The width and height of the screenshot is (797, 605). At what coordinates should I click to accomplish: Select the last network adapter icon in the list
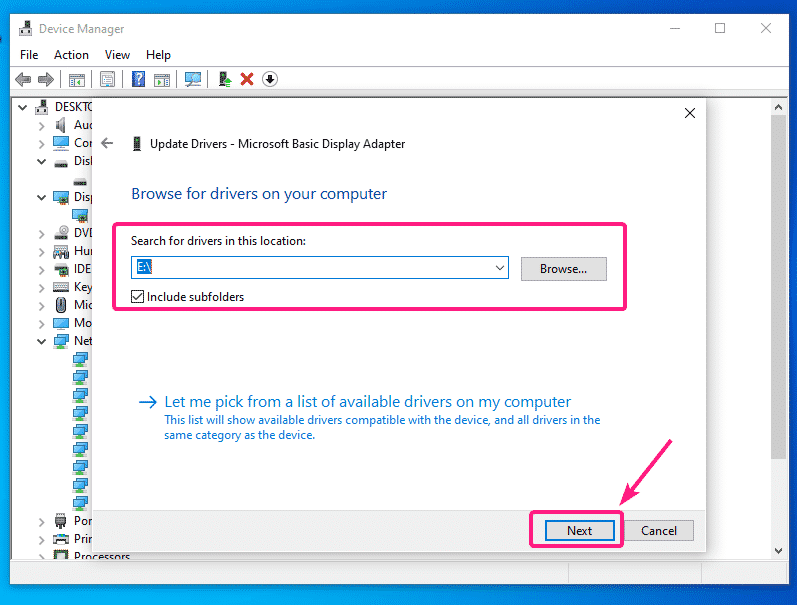[80, 503]
